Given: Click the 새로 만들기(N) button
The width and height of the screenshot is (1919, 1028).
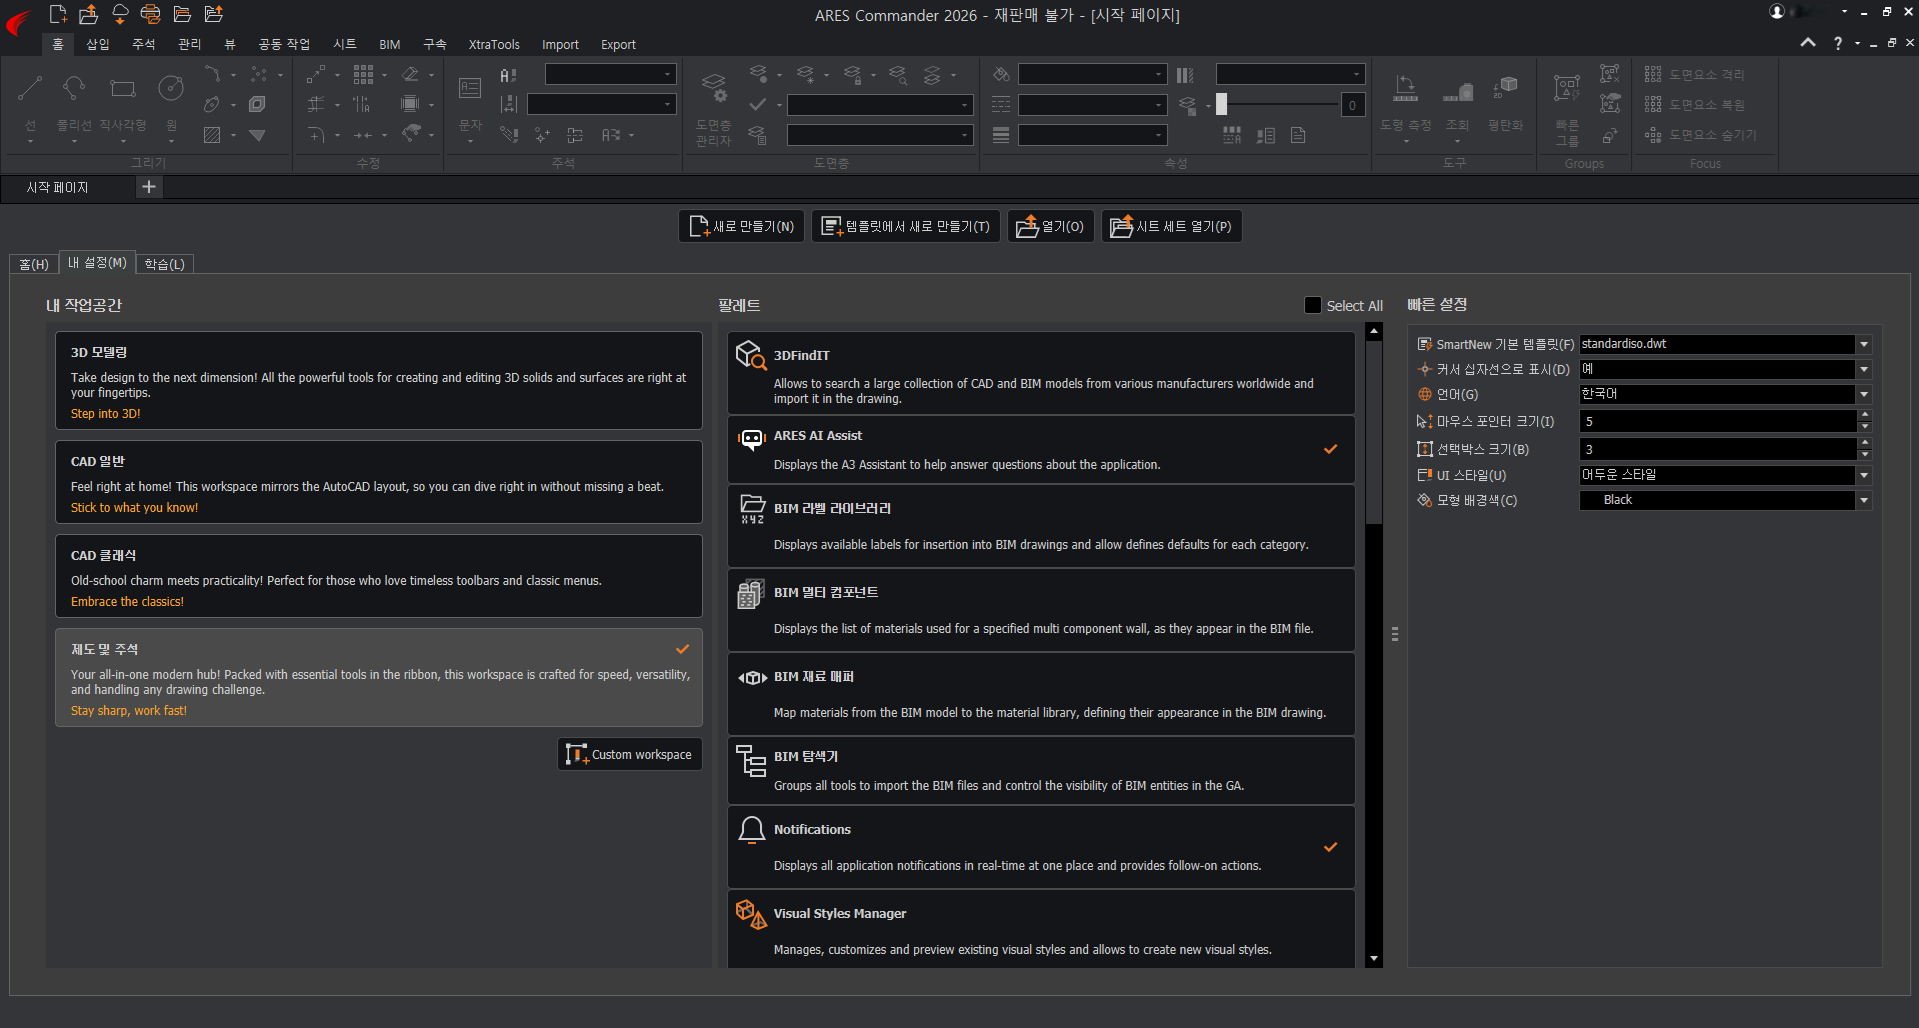Looking at the screenshot, I should [x=741, y=227].
